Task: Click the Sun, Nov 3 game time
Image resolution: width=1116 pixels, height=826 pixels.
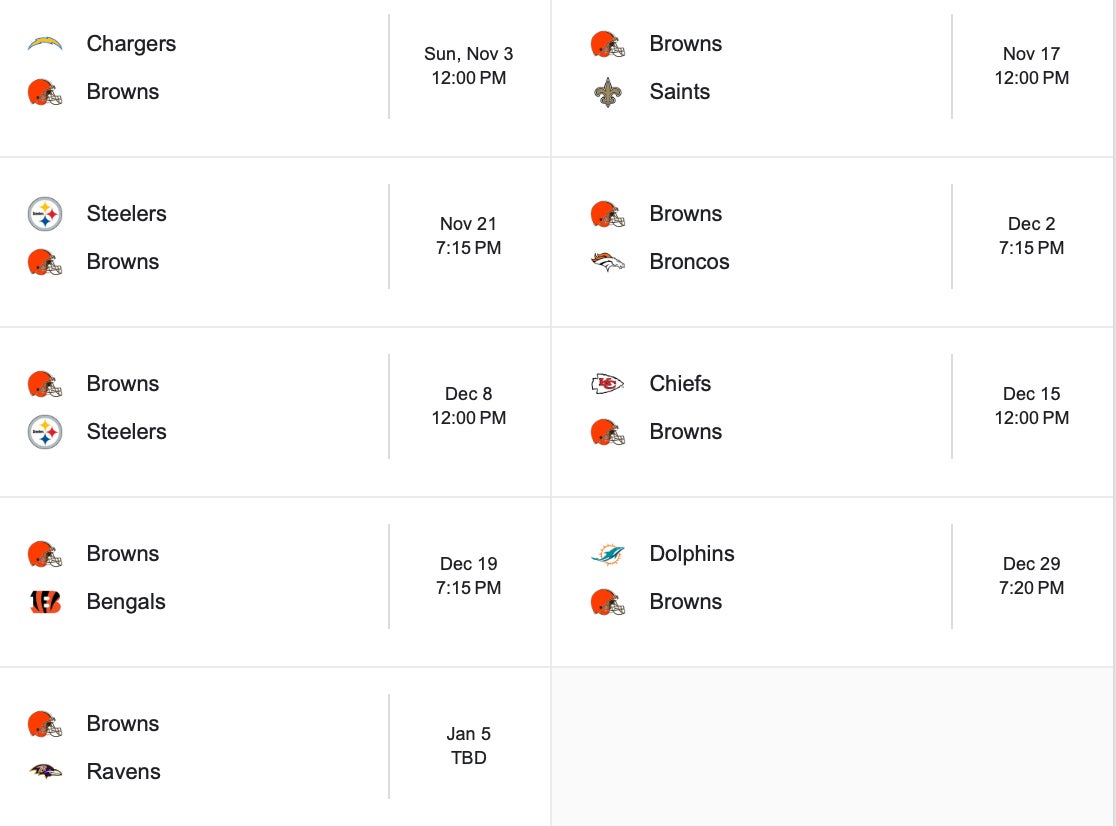Action: point(468,66)
